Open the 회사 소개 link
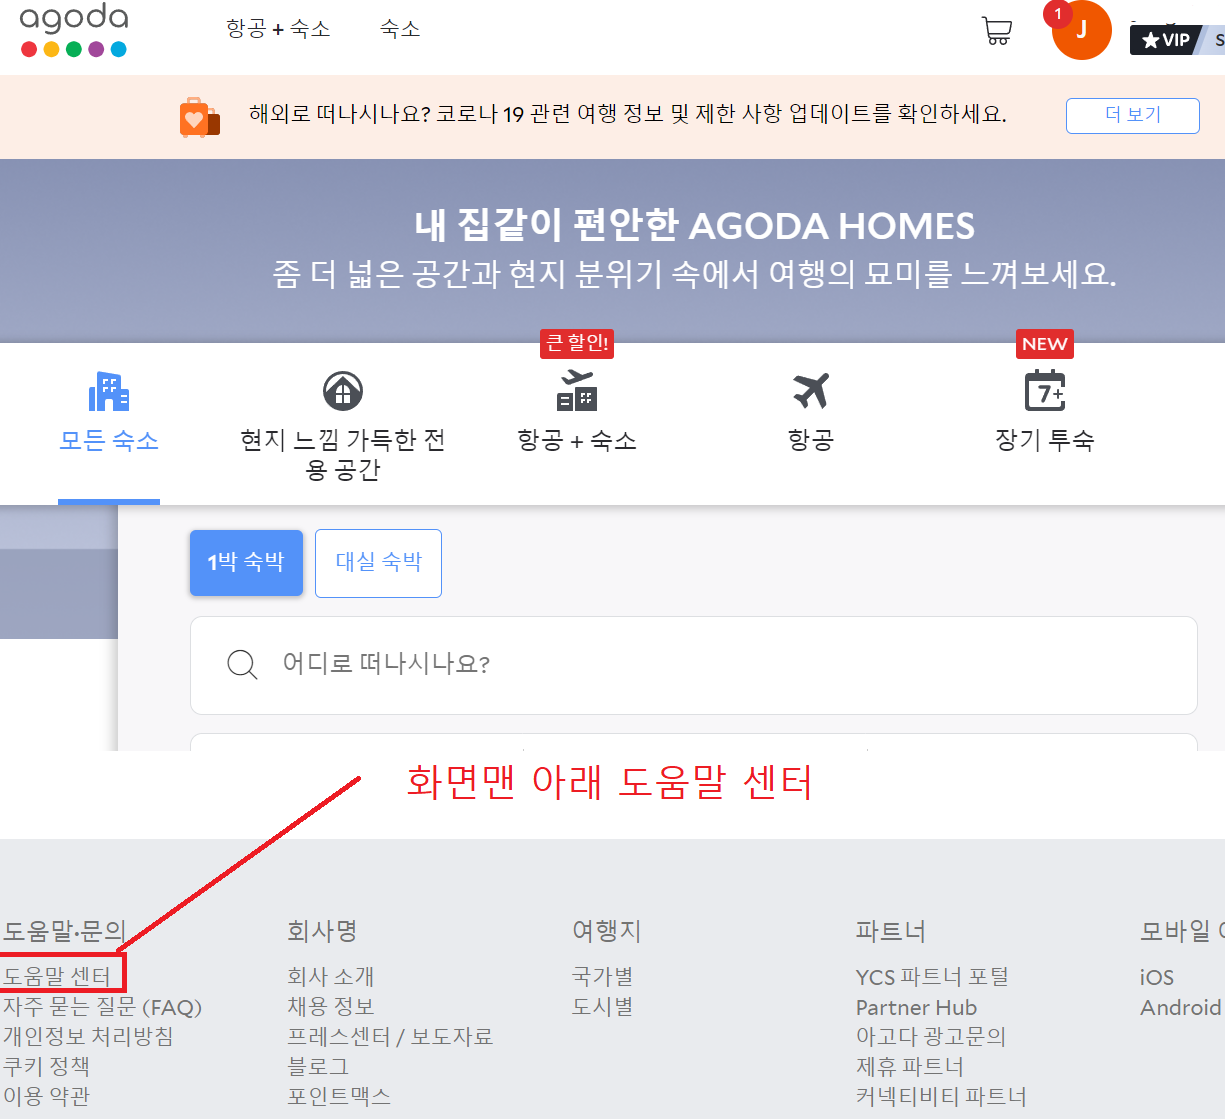The image size is (1225, 1119). pos(331,976)
